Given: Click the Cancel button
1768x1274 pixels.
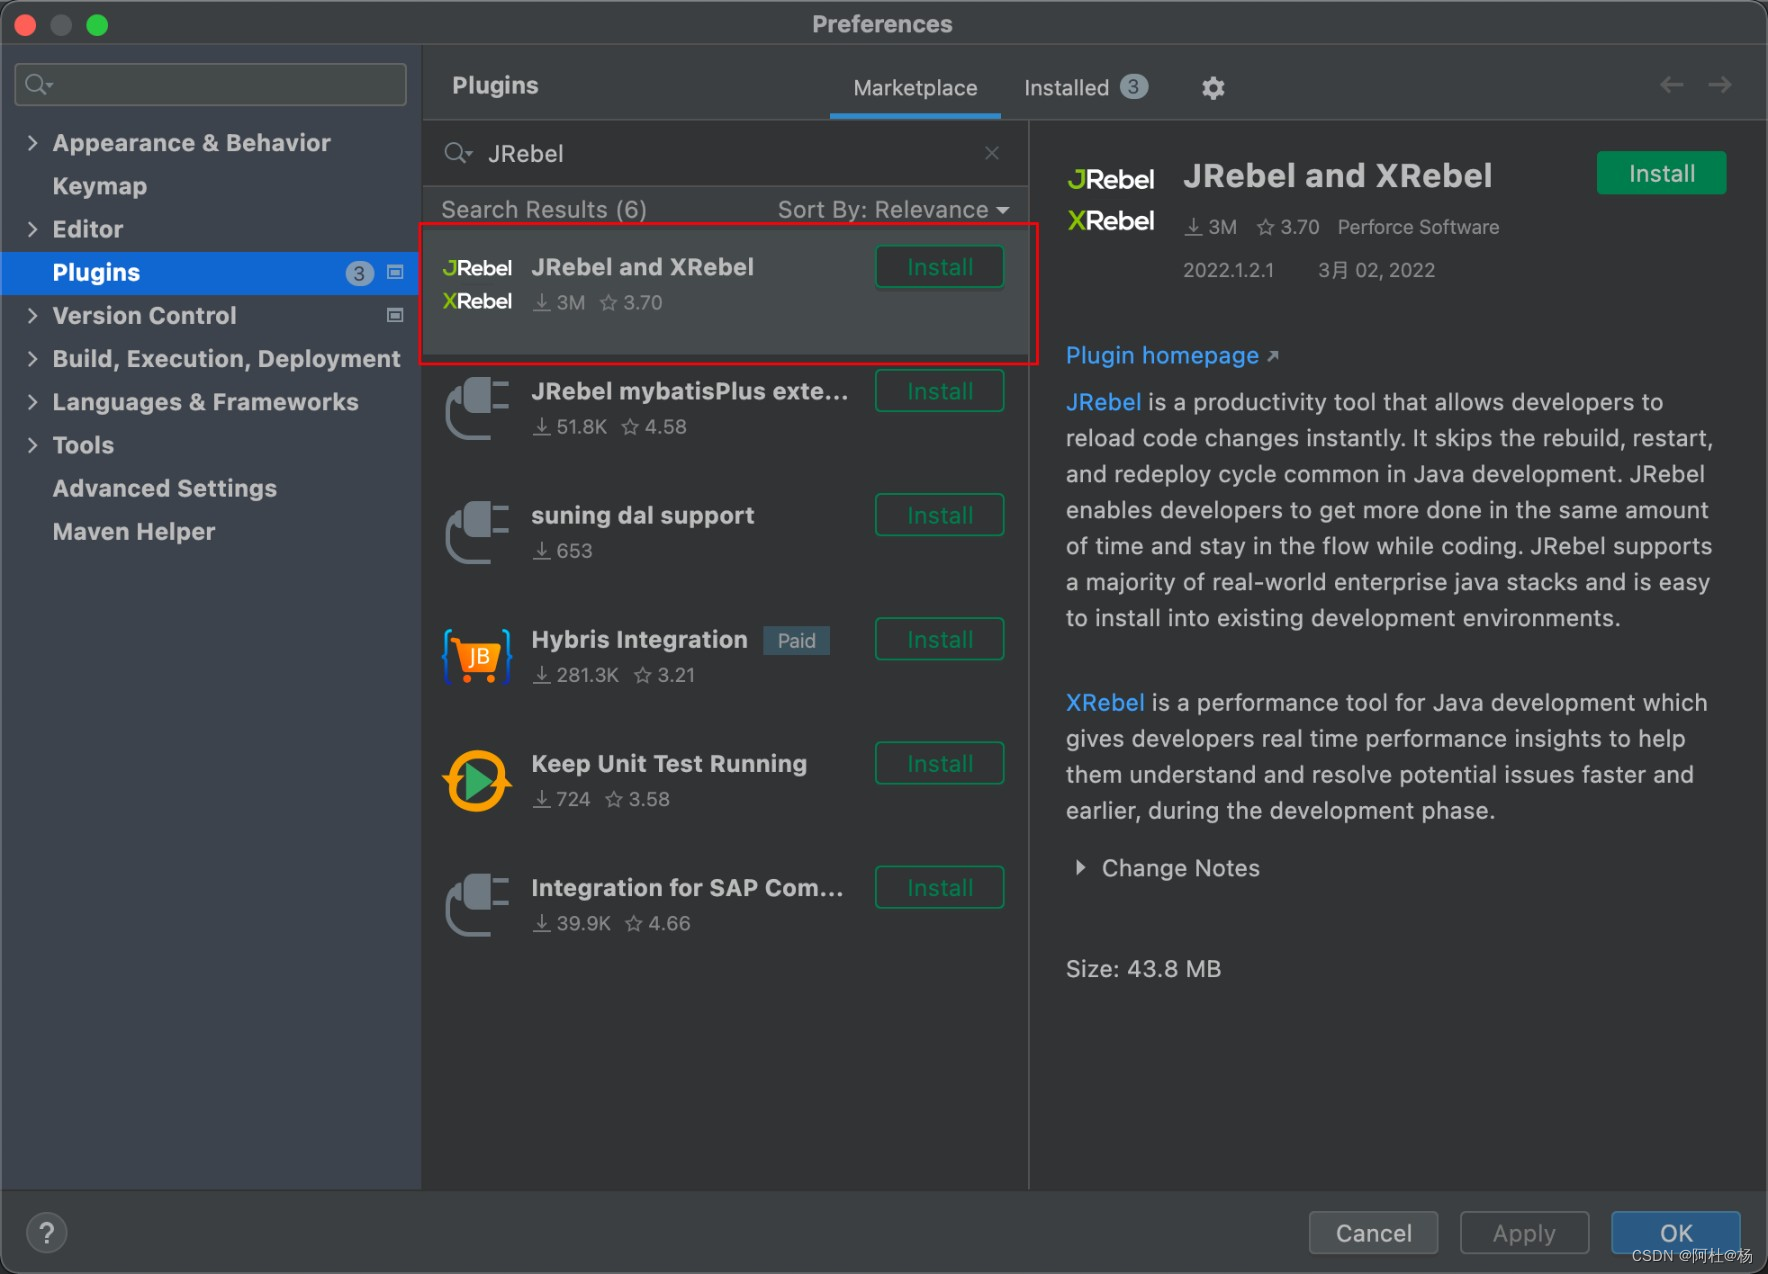Looking at the screenshot, I should (1373, 1233).
